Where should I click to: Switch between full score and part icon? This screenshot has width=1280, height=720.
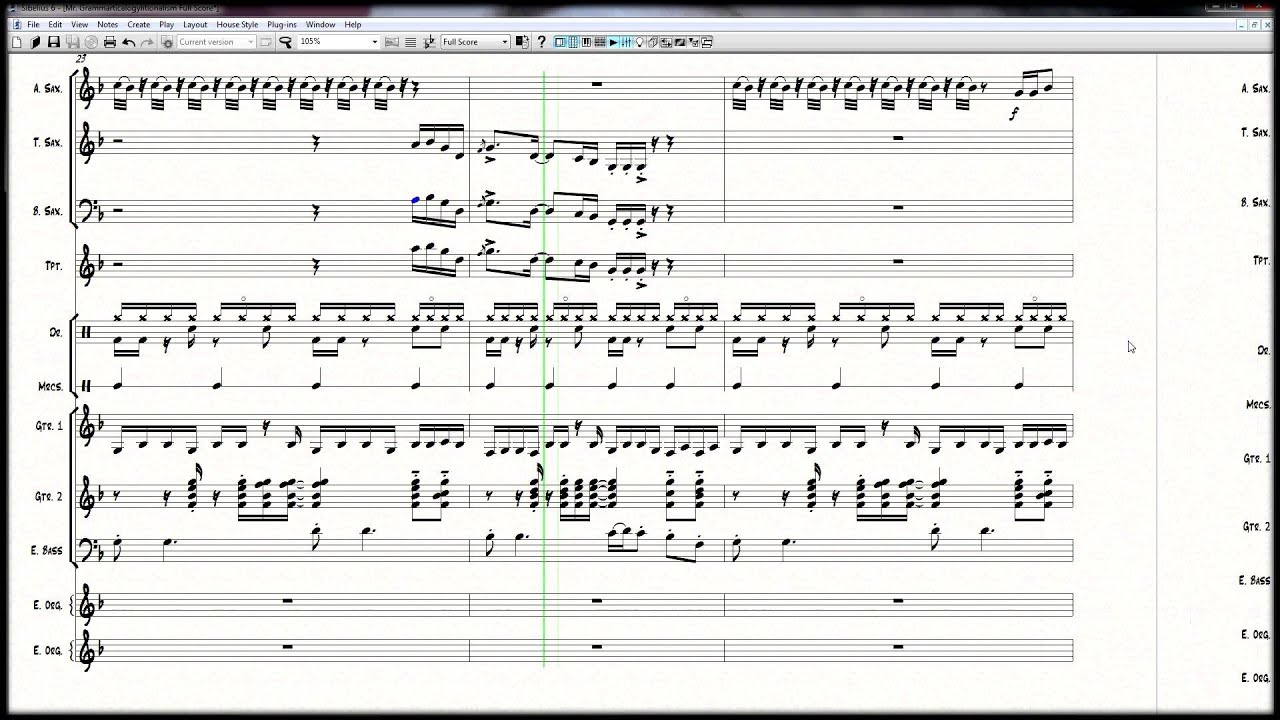tap(522, 42)
